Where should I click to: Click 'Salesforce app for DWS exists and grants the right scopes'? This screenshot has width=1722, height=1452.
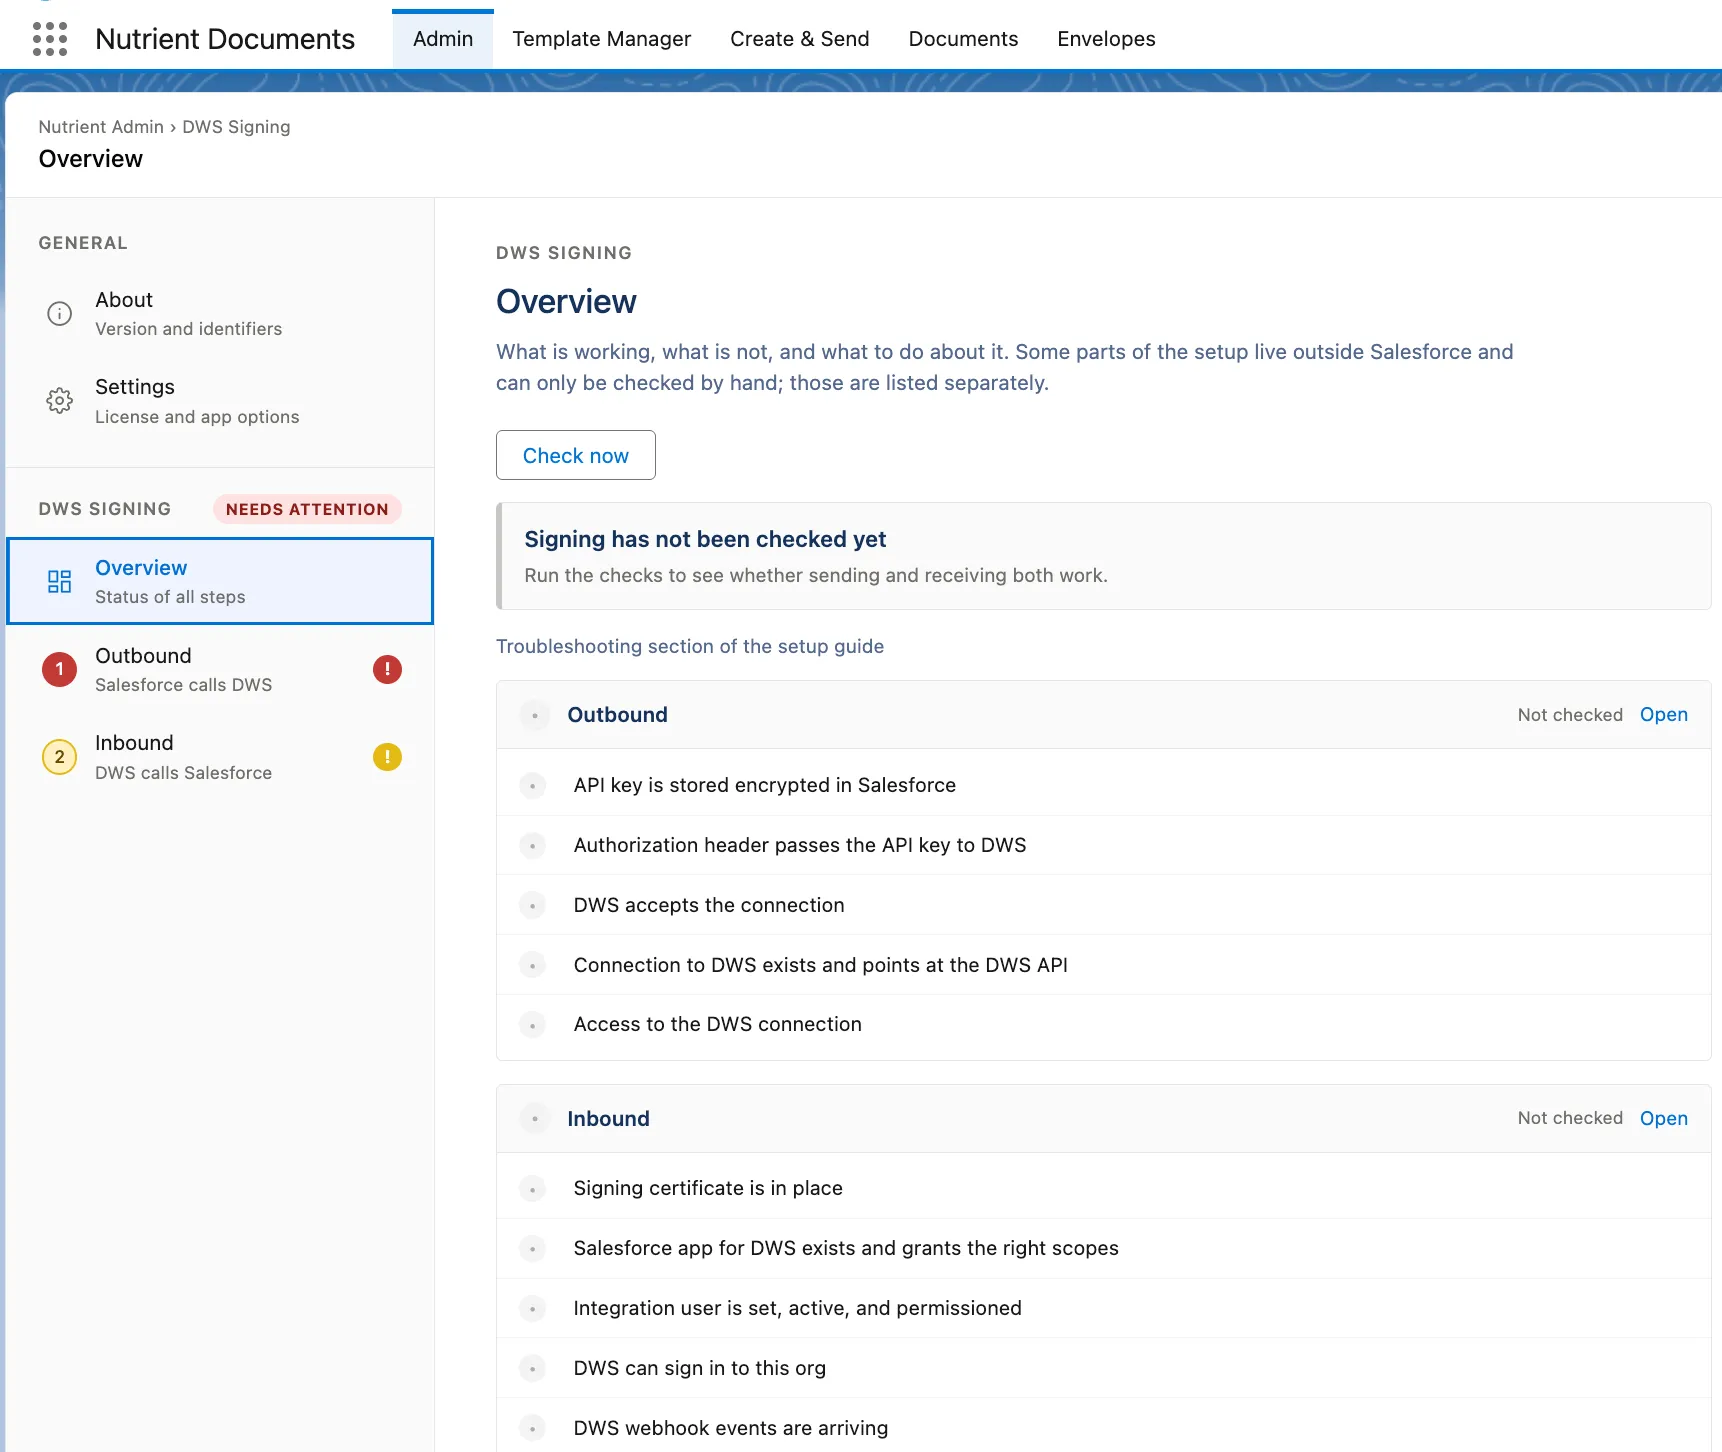(x=846, y=1248)
